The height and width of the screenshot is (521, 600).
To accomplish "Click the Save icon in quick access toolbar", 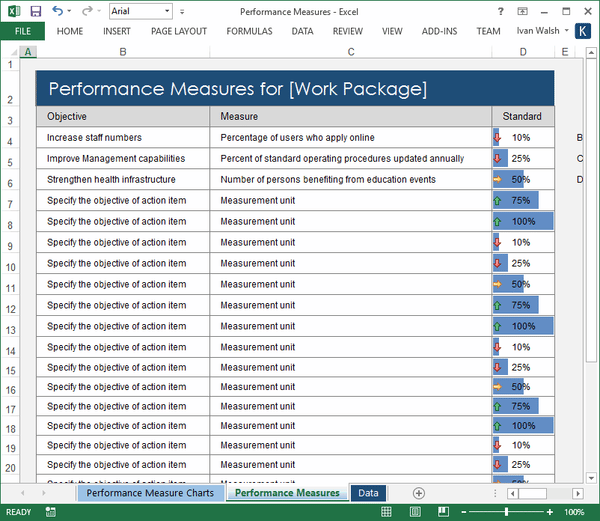I will [x=36, y=11].
